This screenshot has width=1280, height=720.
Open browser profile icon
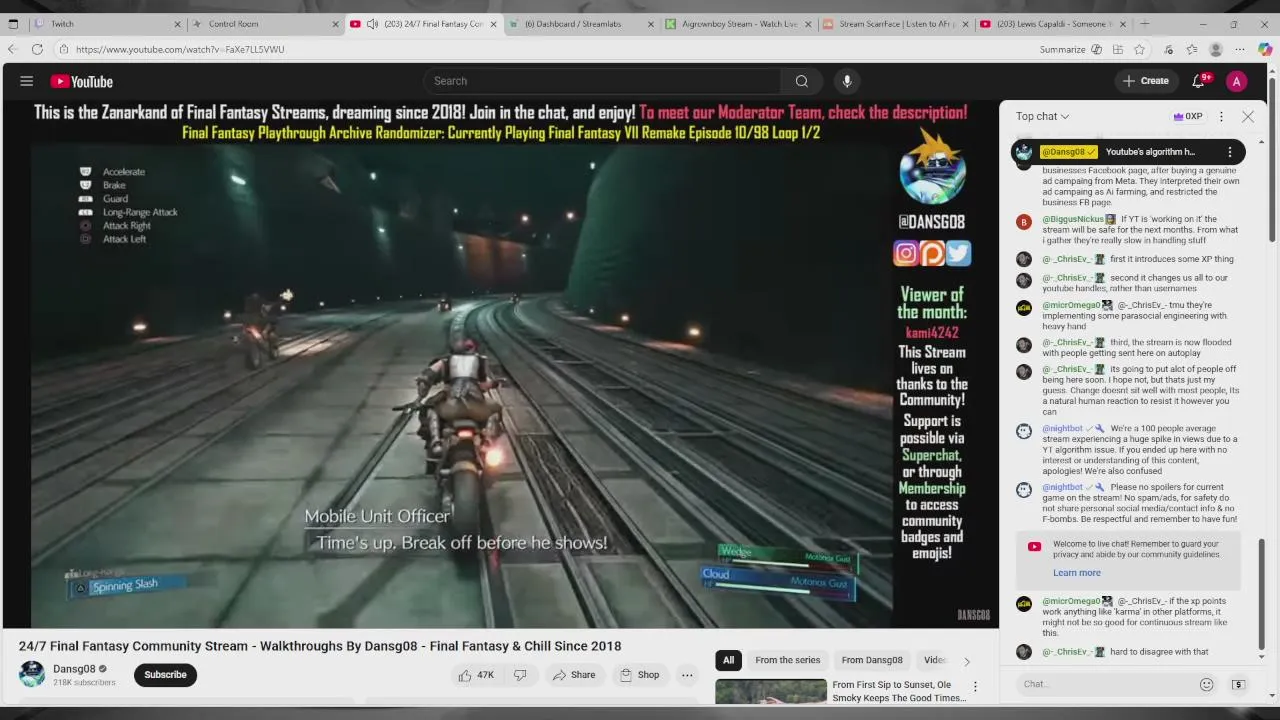(1216, 49)
